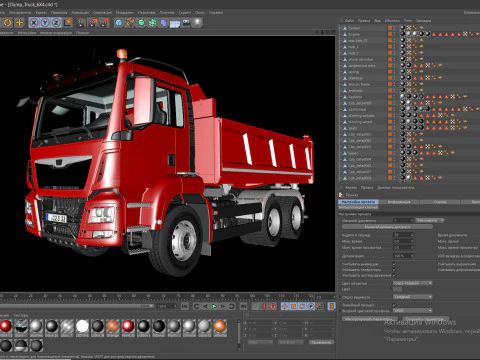Select the Cab_detail008 object row
The width and height of the screenshot is (480, 360).
click(360, 178)
